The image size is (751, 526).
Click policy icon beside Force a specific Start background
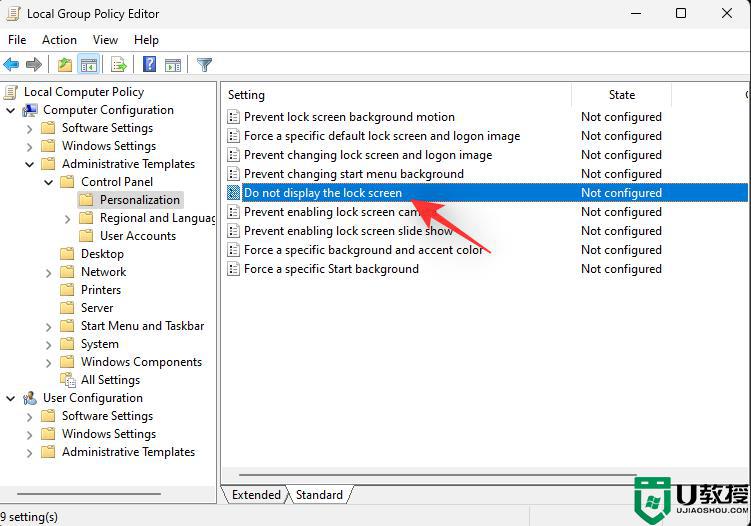pos(233,269)
